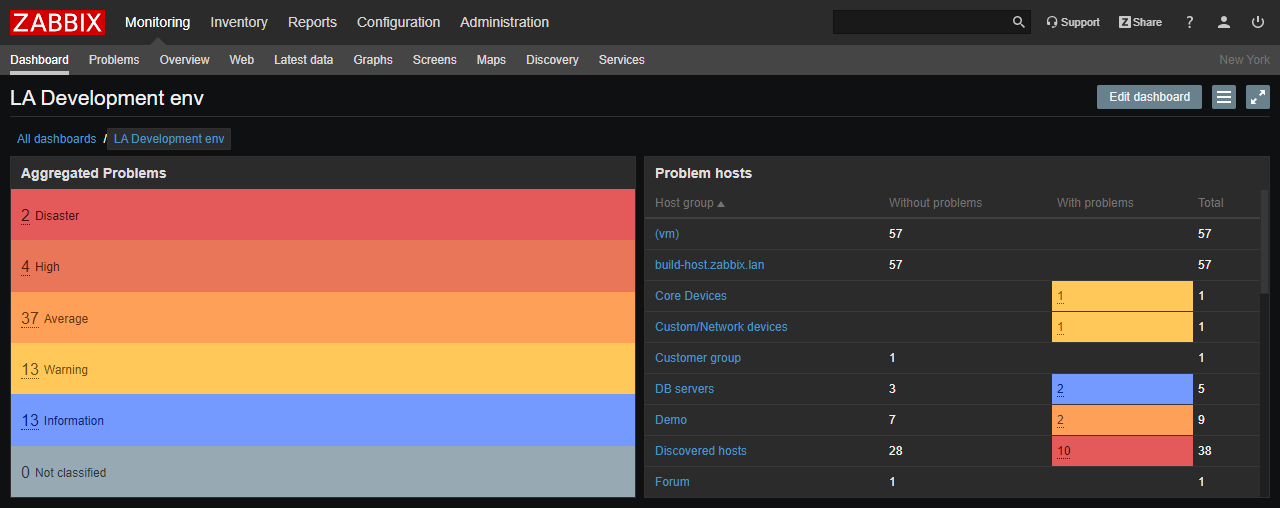This screenshot has height=508, width=1280.
Task: Click the search magnifier icon
Action: pyautogui.click(x=1018, y=22)
